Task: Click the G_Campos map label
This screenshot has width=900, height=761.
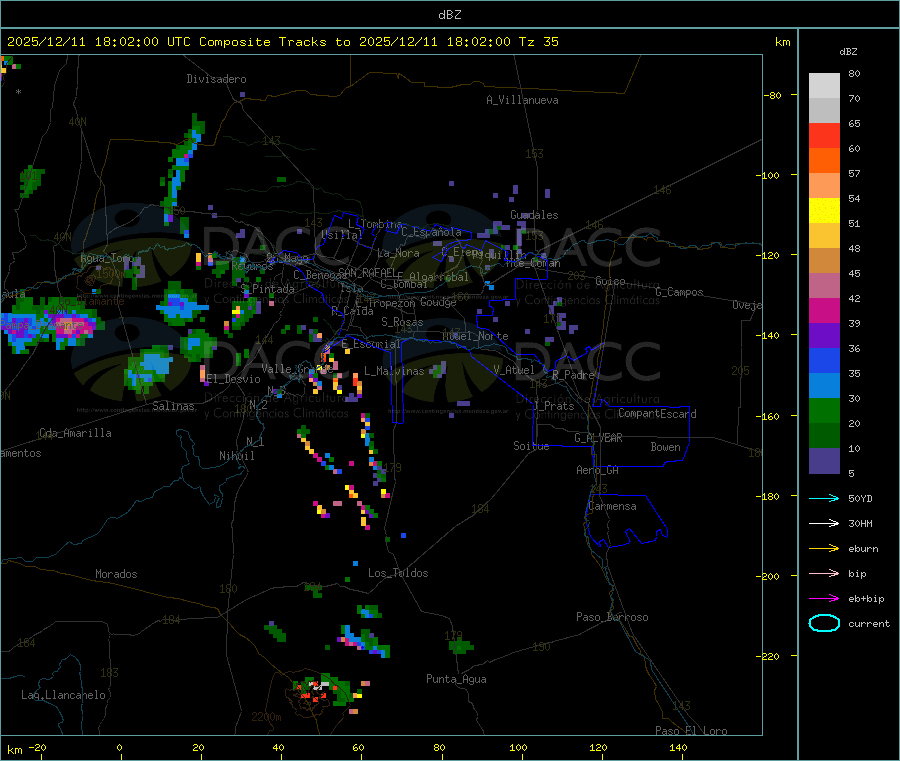Action: (680, 292)
